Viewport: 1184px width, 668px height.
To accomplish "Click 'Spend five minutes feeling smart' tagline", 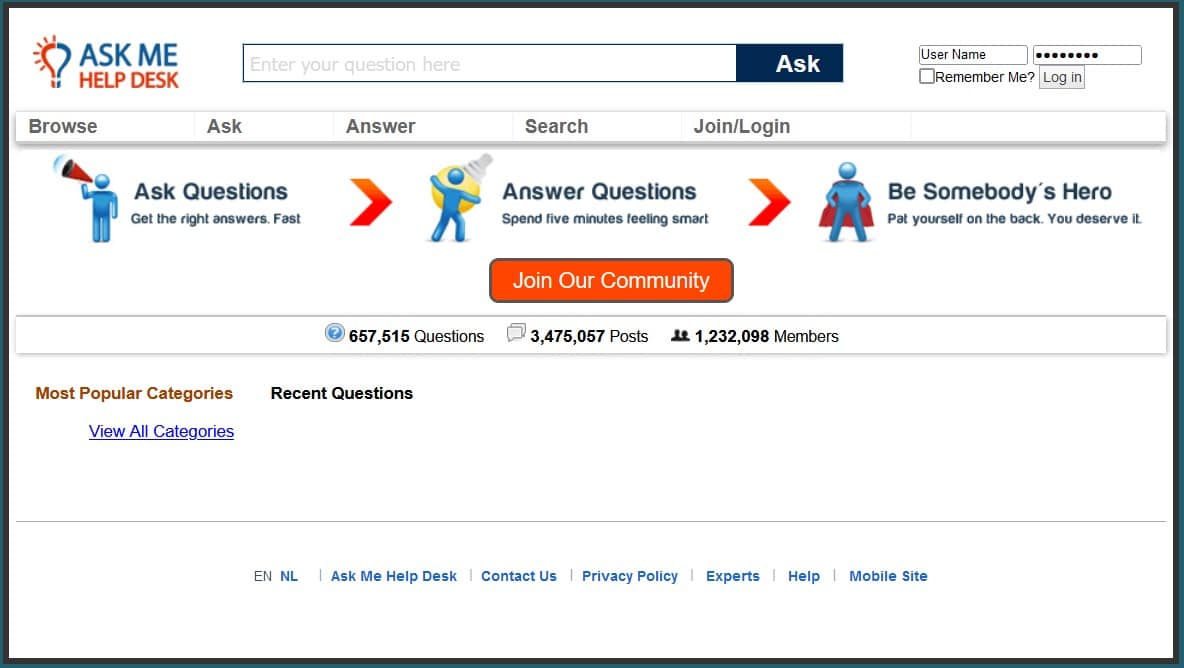I will click(605, 218).
